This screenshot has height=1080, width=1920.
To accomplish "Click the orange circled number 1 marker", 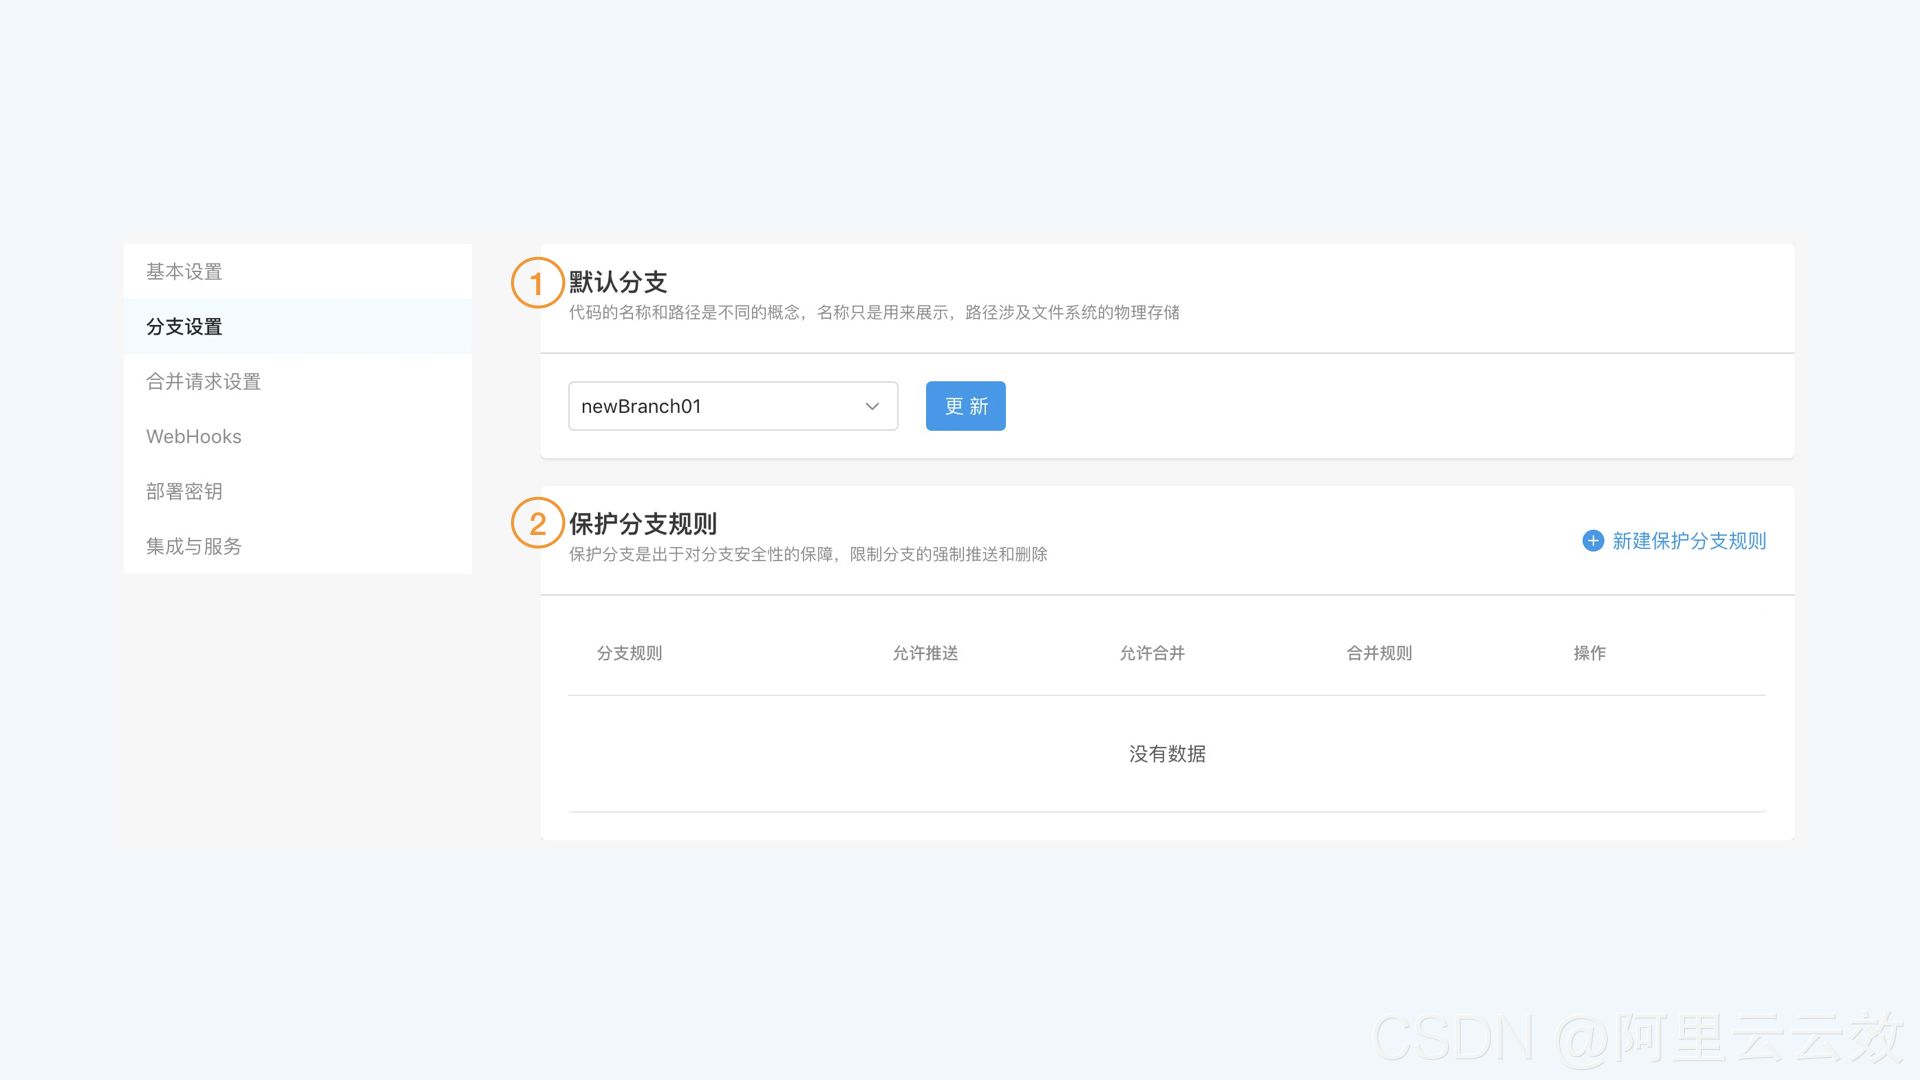I will 537,283.
